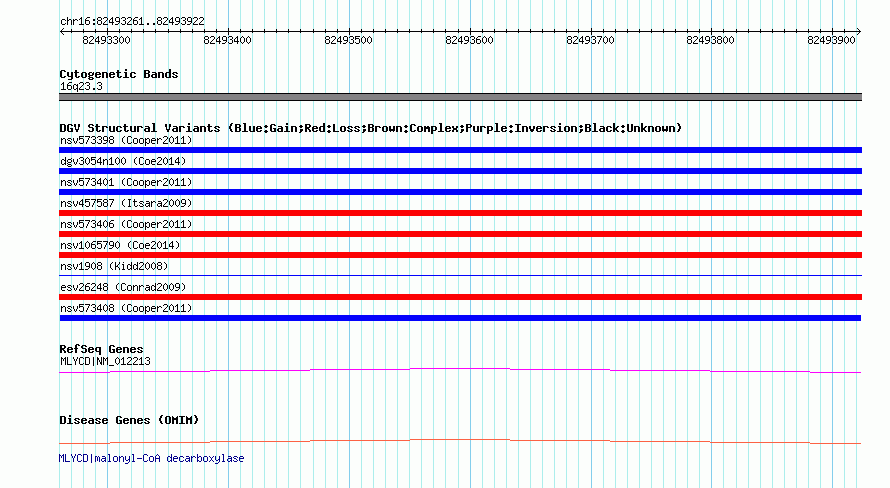This screenshot has height=488, width=890.
Task: Click ruler position 82493400
Action: pyautogui.click(x=227, y=40)
